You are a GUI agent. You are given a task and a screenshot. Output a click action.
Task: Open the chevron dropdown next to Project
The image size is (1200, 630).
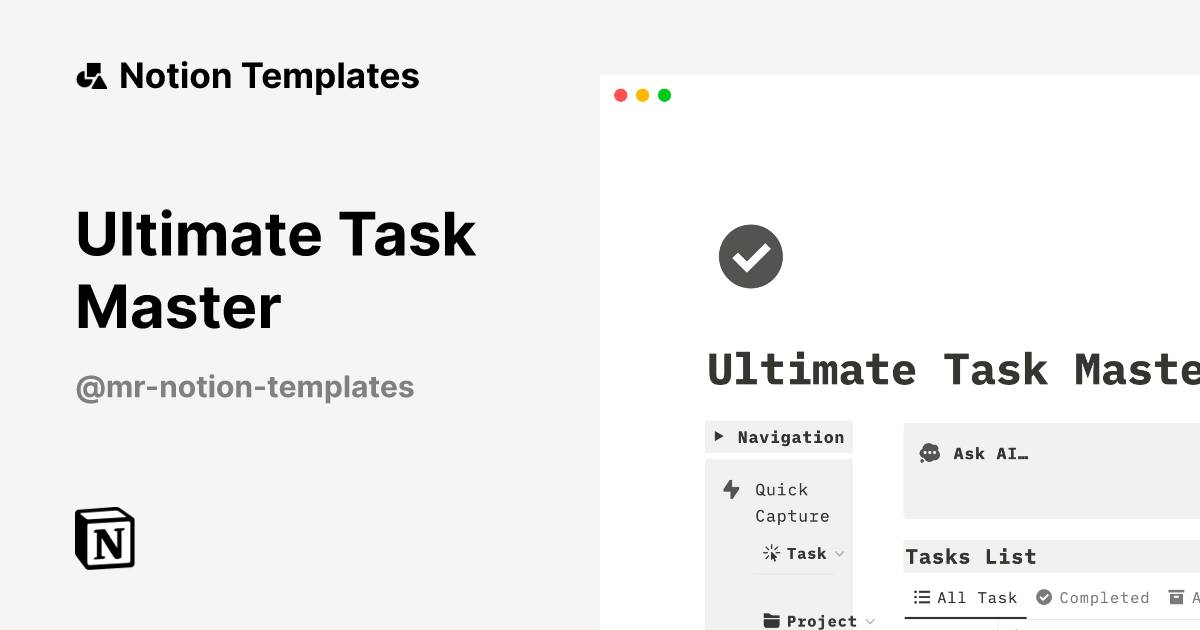point(870,621)
